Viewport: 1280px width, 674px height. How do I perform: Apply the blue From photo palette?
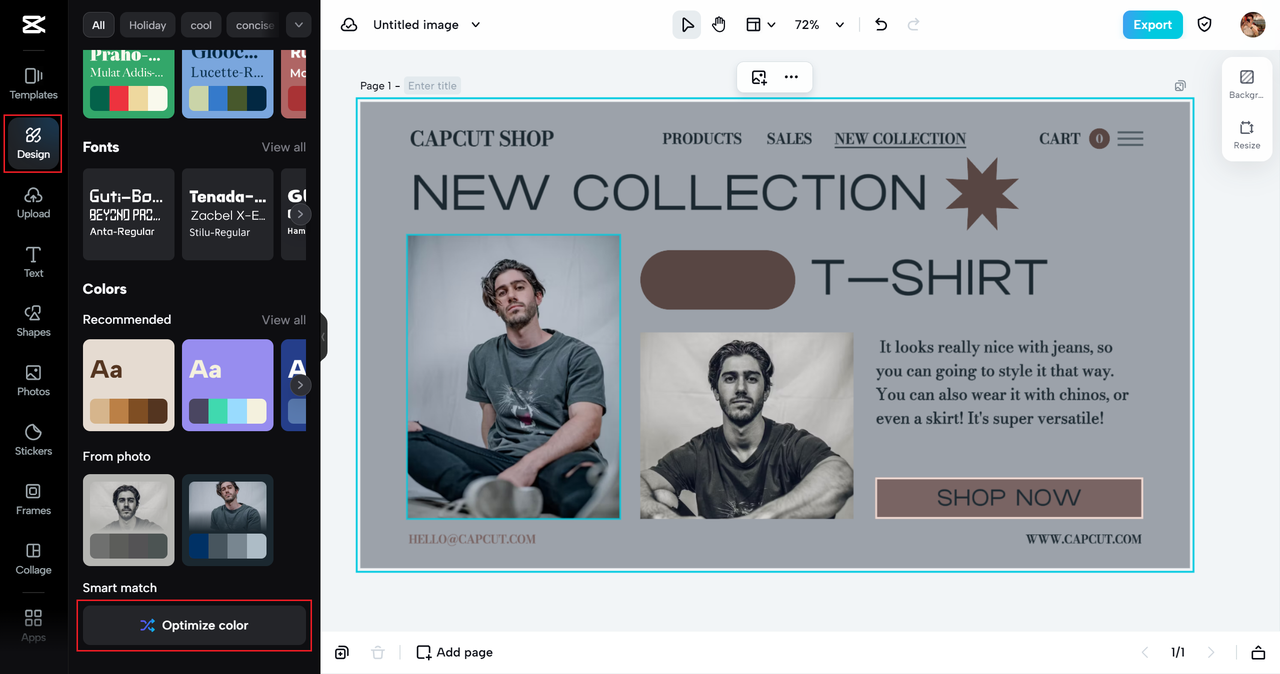click(227, 520)
